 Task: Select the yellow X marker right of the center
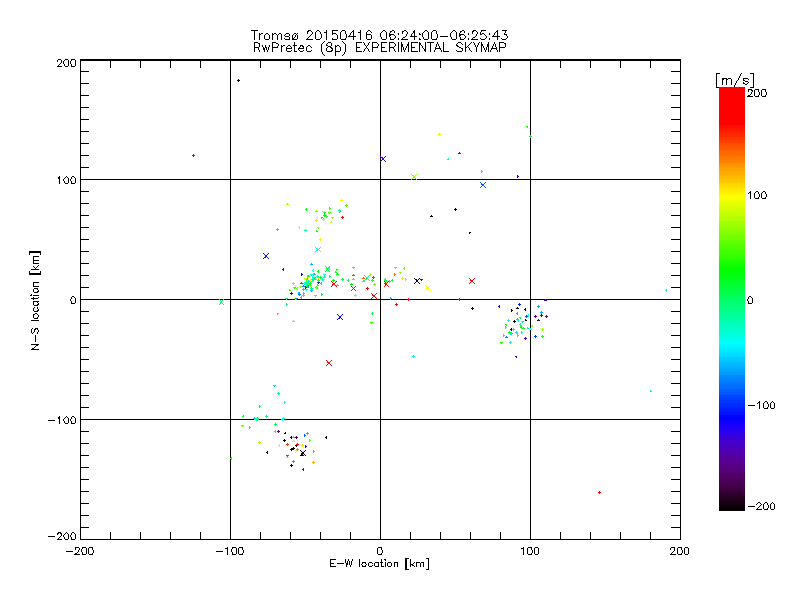point(428,288)
